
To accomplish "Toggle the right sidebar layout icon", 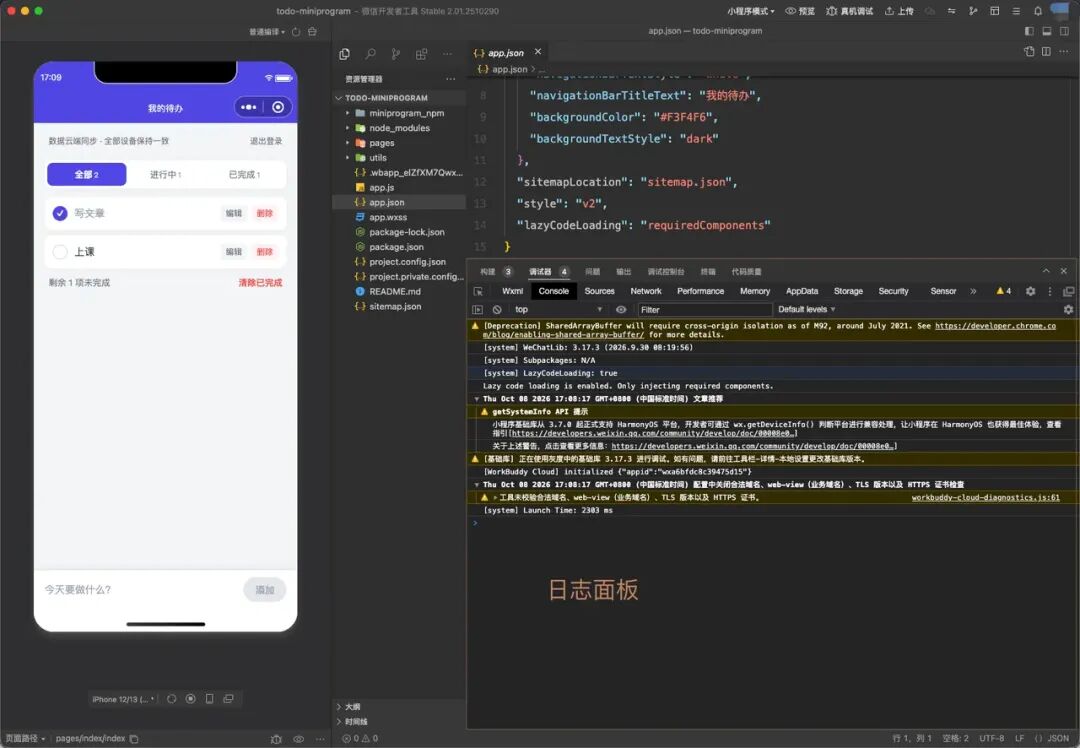I will pyautogui.click(x=1064, y=31).
